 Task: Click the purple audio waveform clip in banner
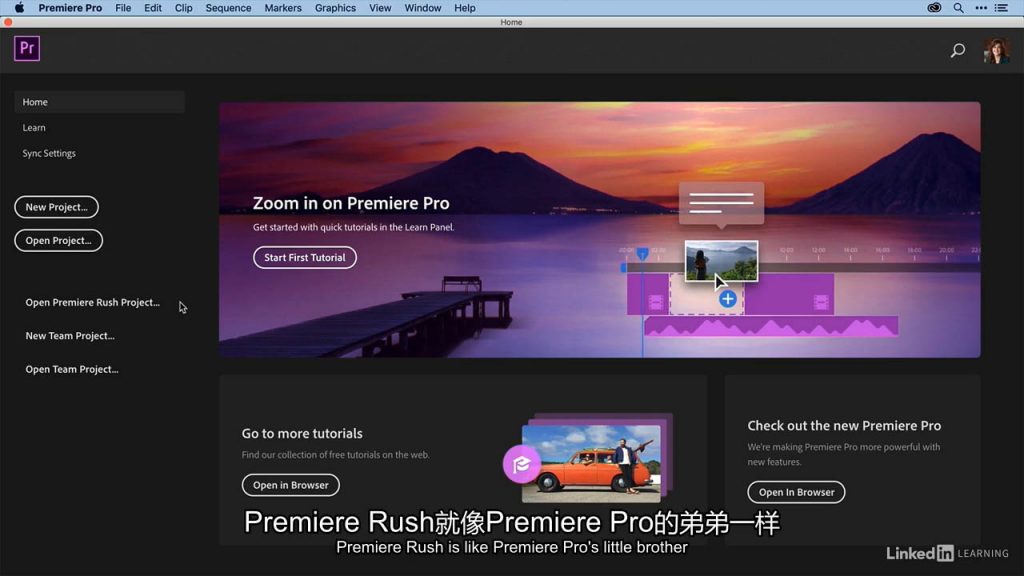(771, 327)
